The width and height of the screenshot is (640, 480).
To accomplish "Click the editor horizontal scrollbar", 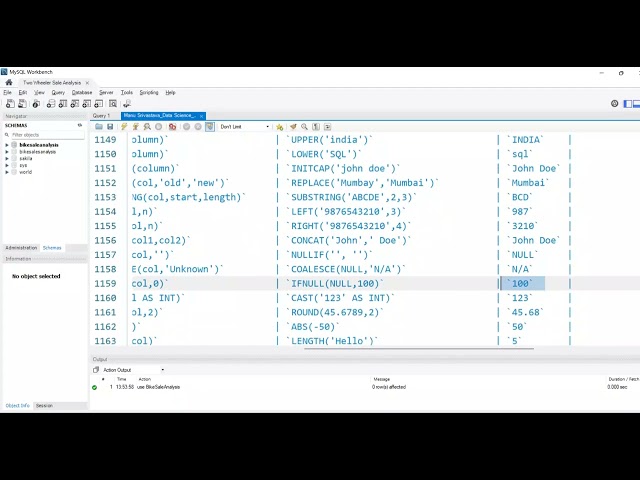I will click(419, 349).
